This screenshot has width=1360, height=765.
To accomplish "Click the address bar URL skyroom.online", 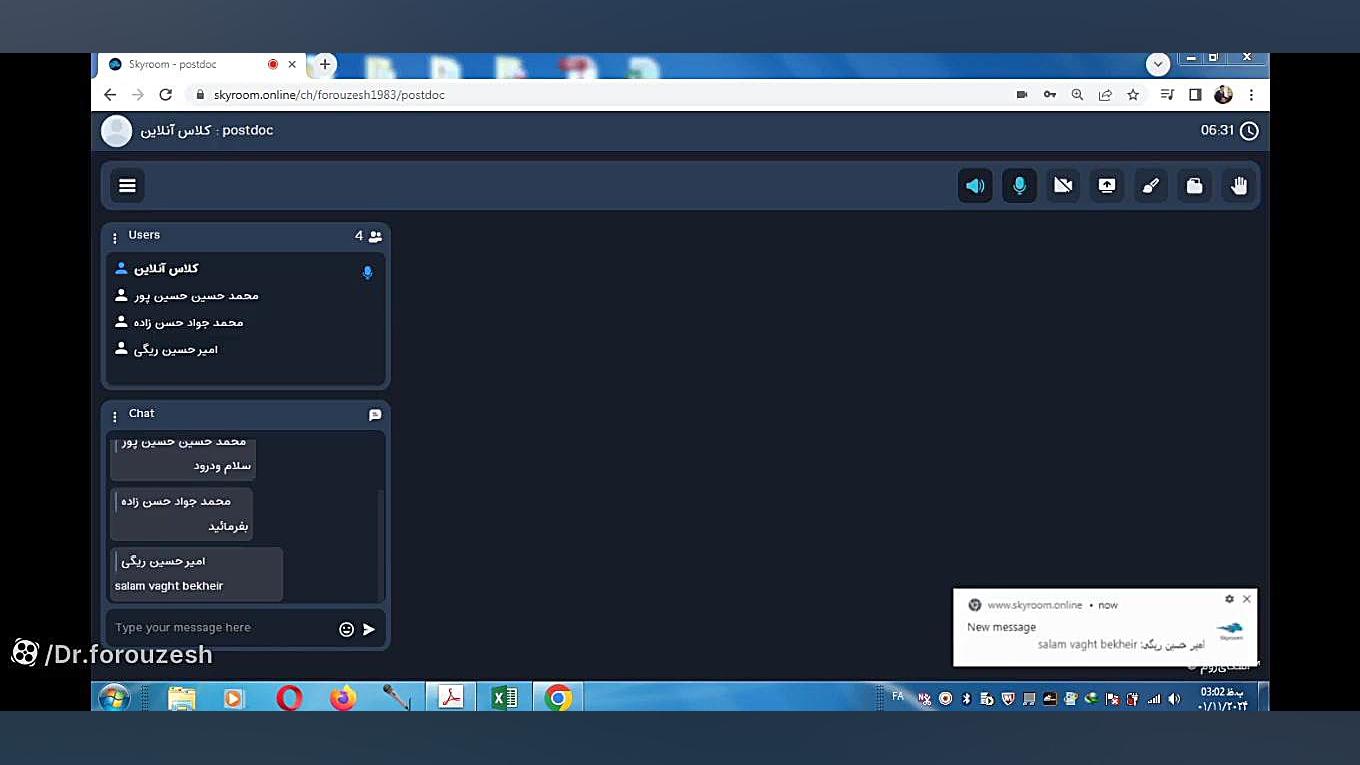I will [329, 95].
